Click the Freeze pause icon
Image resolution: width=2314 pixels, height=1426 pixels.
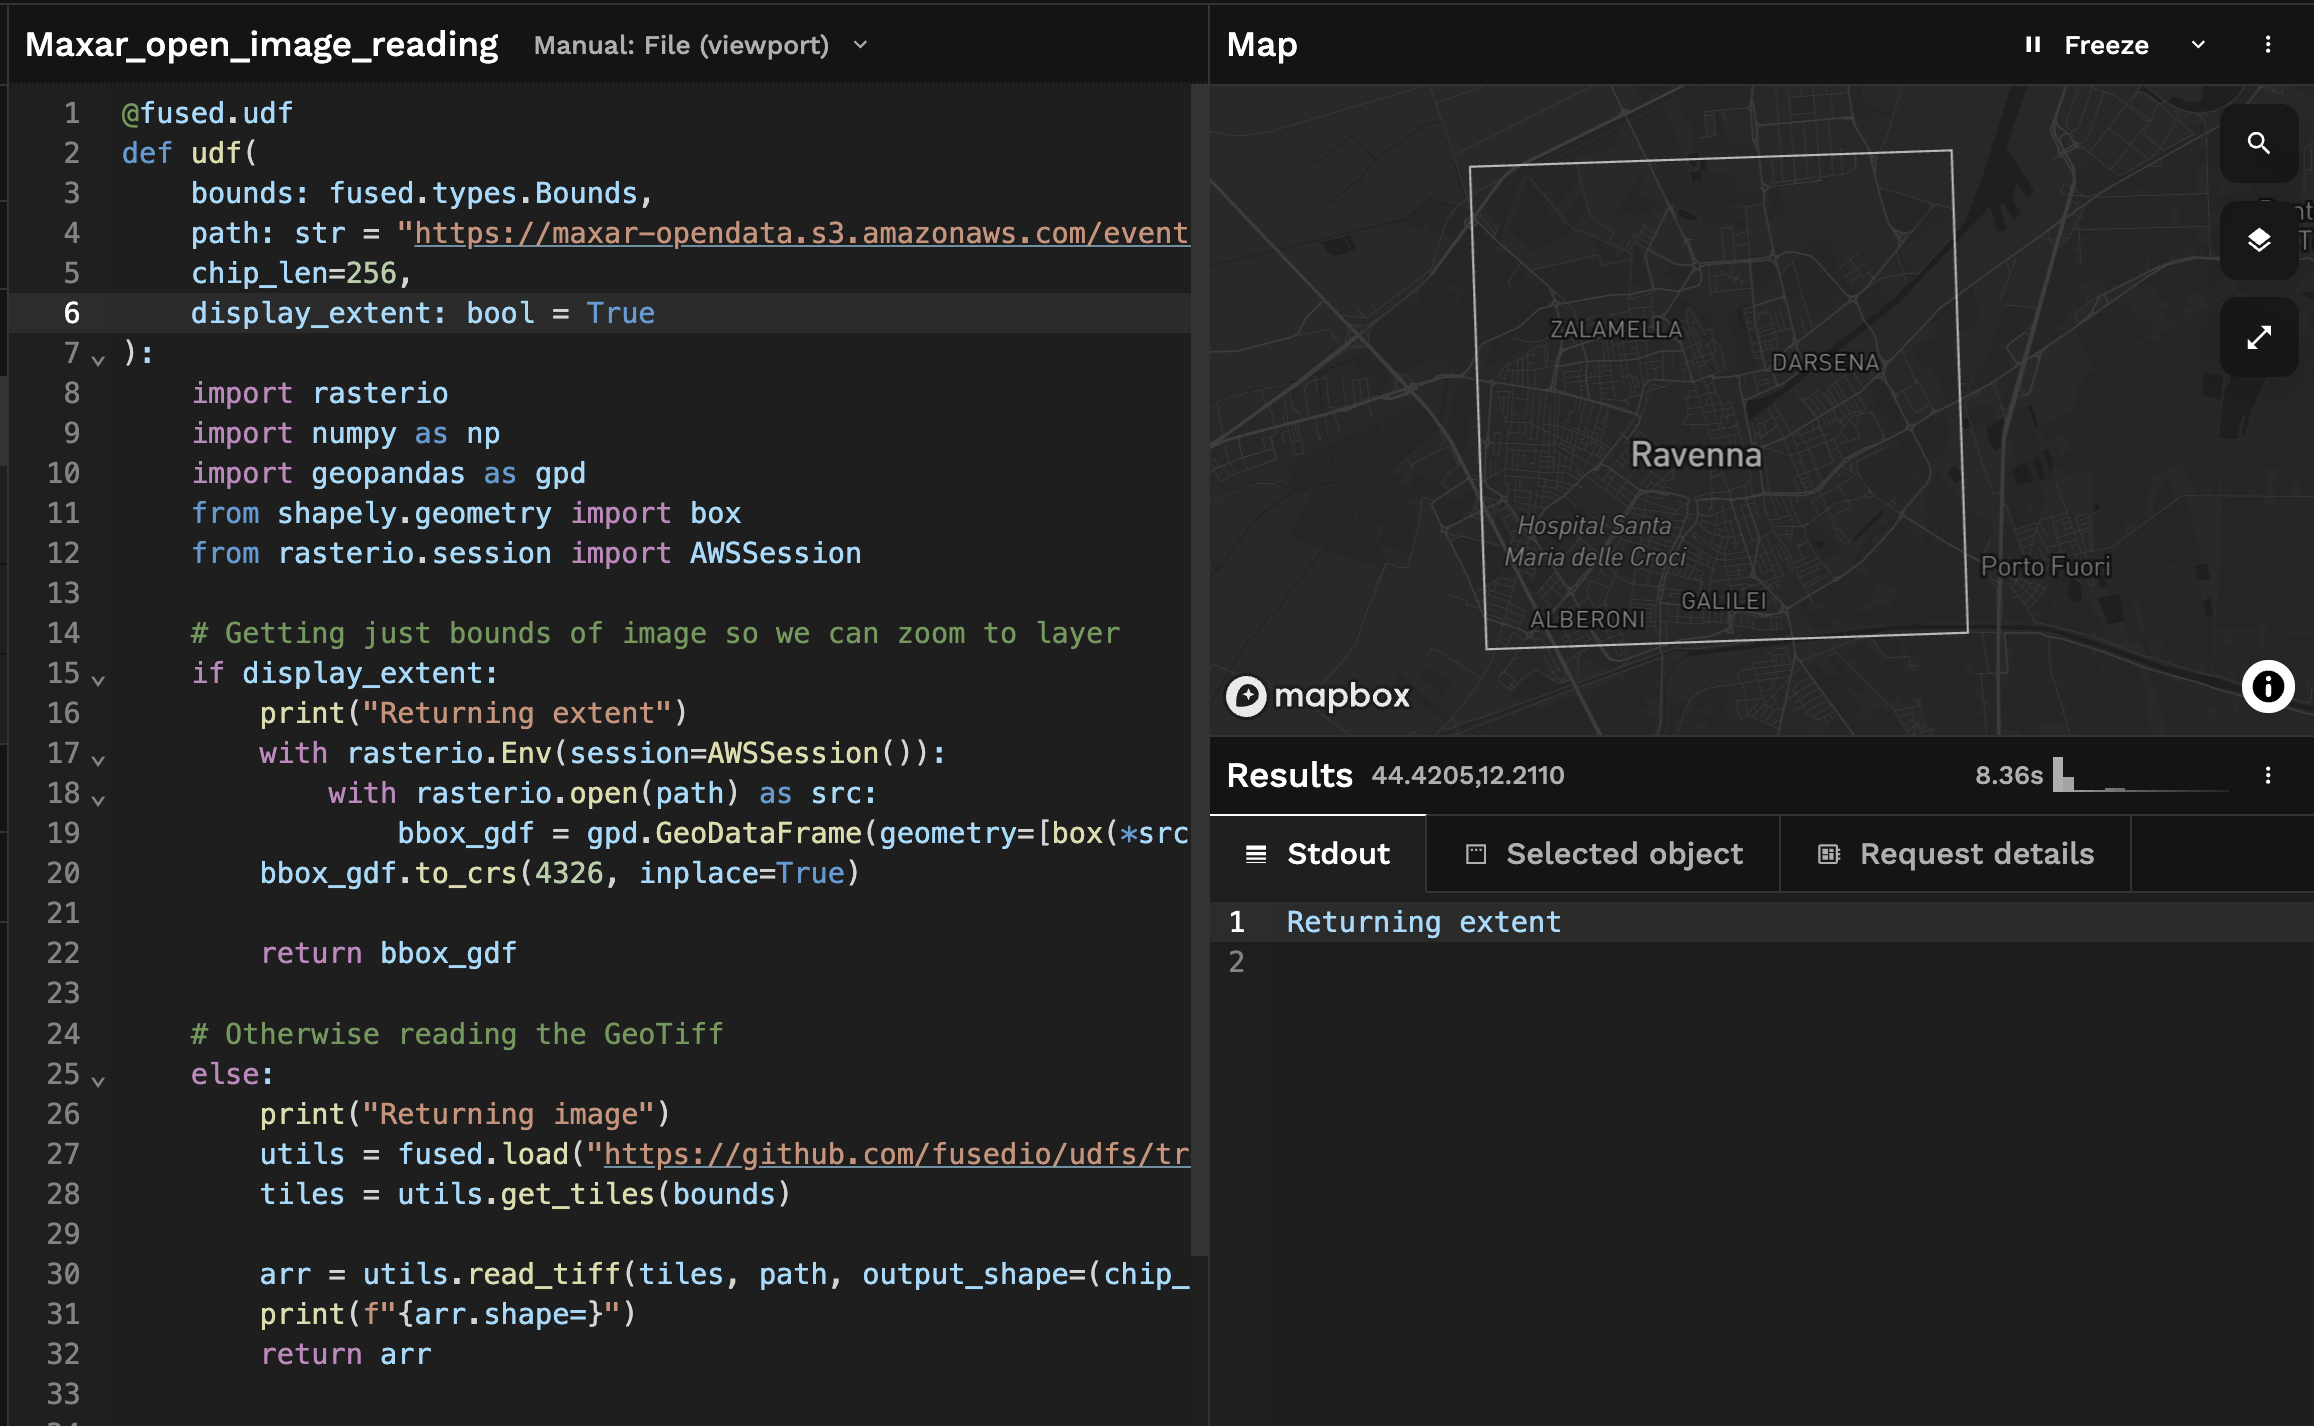click(2032, 45)
